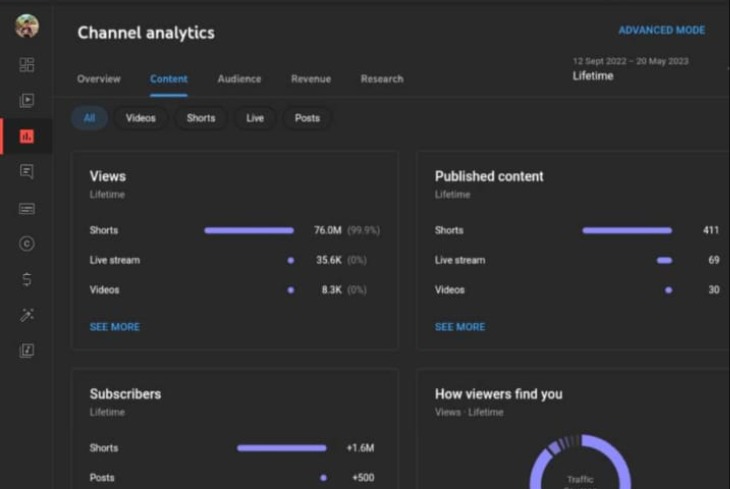Click the +1.6M Shorts subscribers value
Viewport: 730px width, 489px height.
click(x=360, y=448)
